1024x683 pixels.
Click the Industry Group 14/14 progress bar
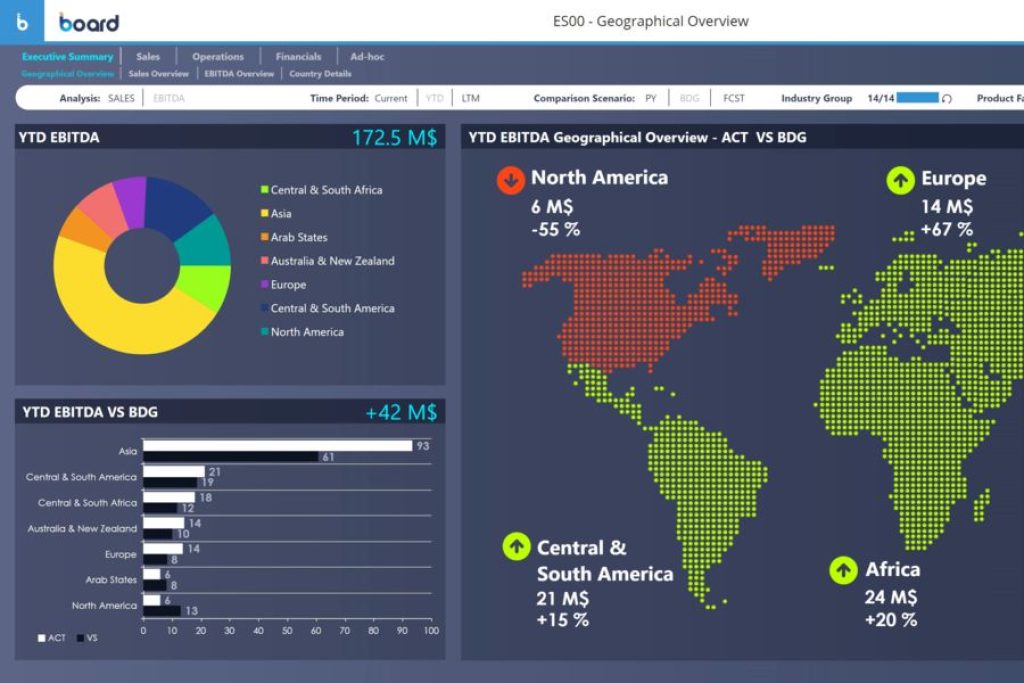point(917,98)
